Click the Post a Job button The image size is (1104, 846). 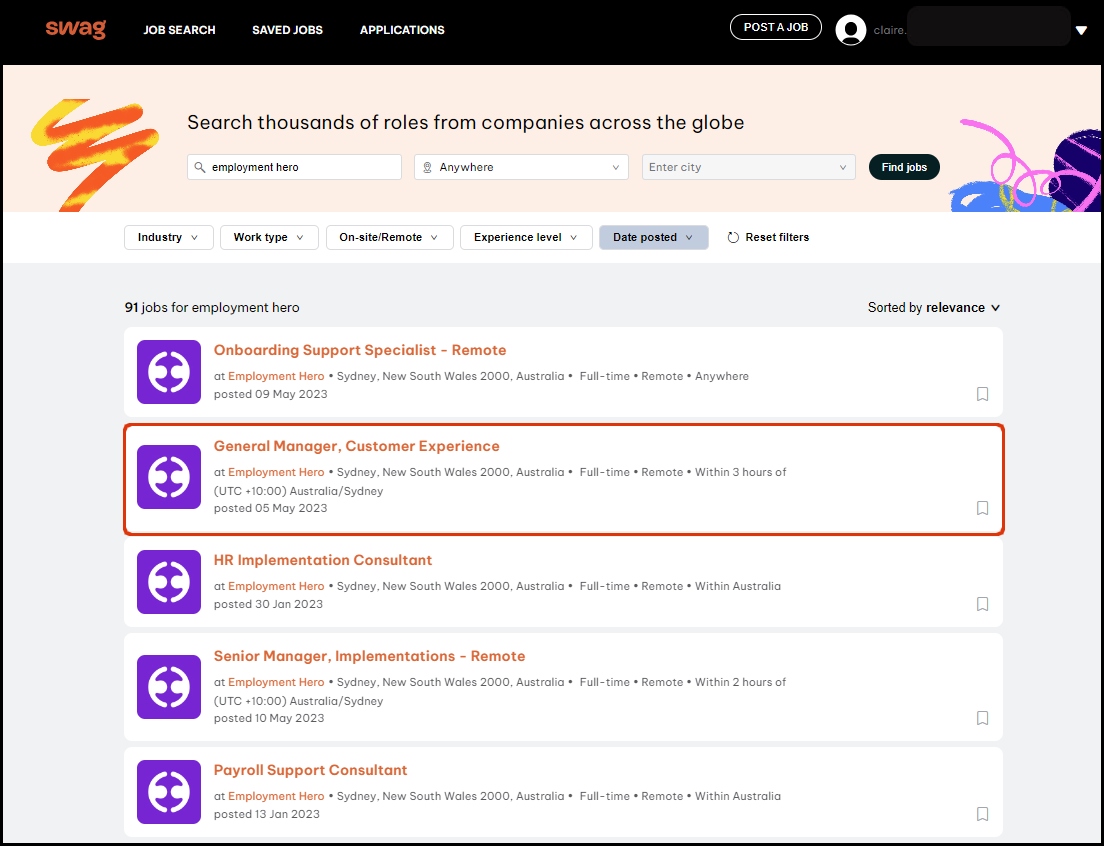coord(775,27)
